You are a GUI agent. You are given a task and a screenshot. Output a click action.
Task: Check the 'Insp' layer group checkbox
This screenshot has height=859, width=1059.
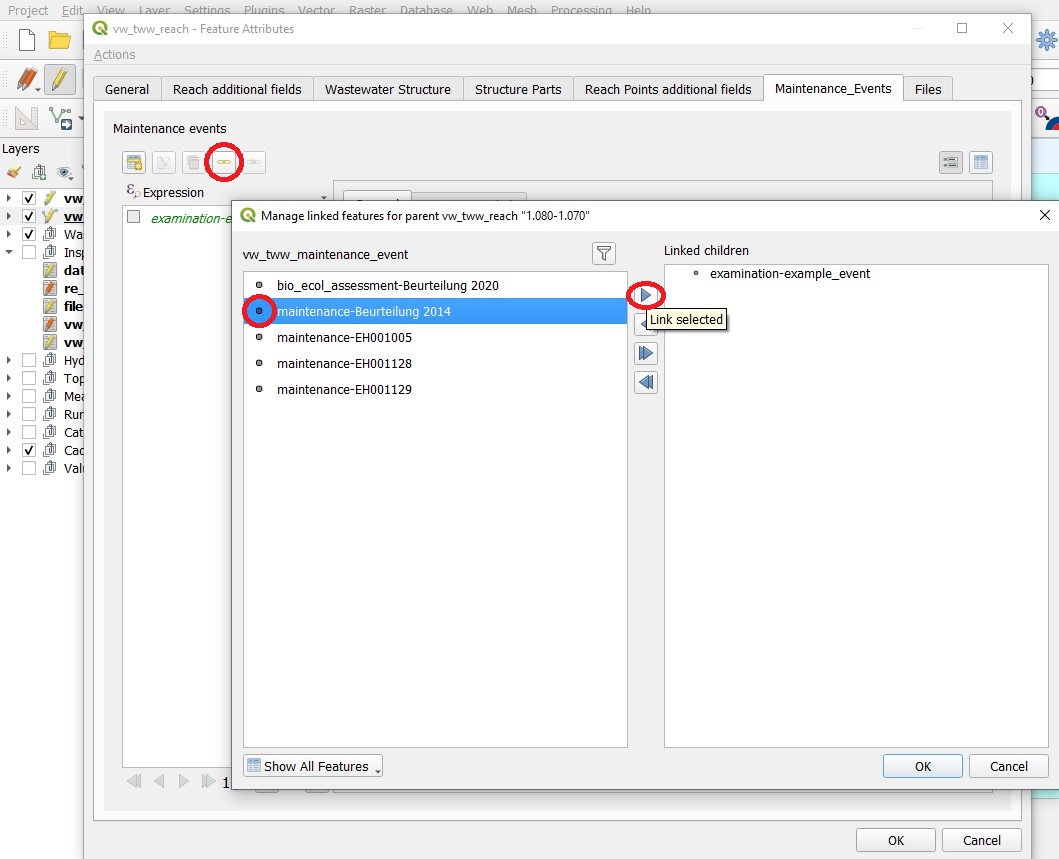point(29,252)
